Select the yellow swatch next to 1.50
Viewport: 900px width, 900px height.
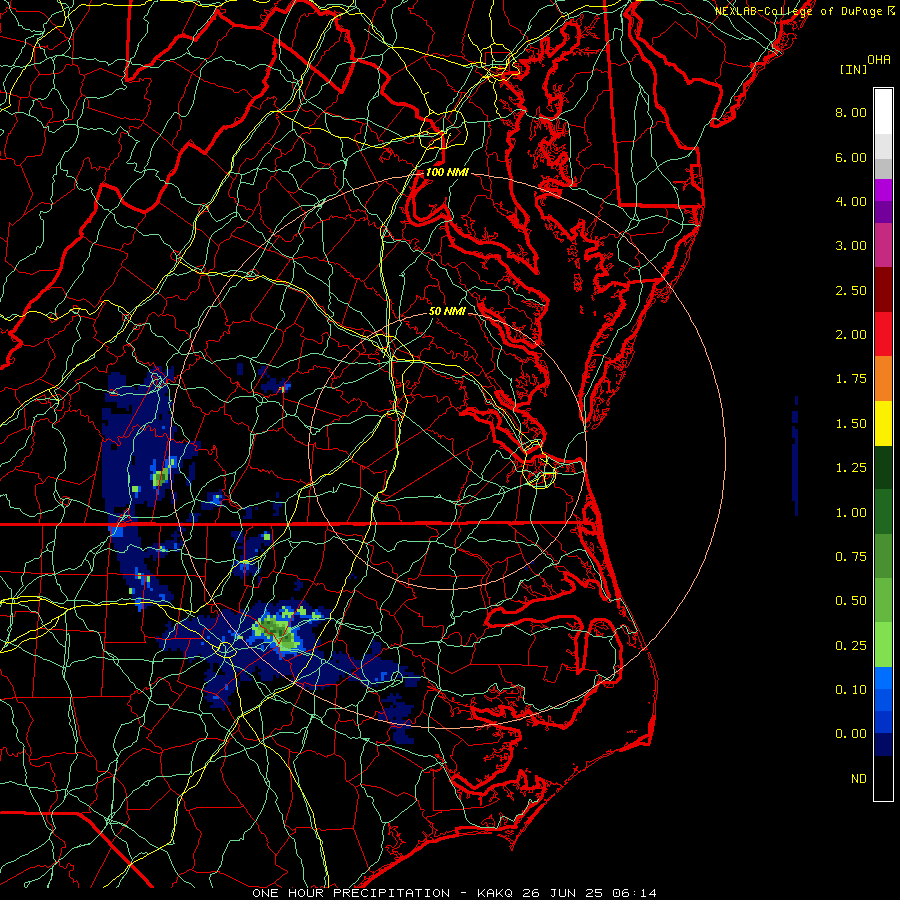point(883,423)
